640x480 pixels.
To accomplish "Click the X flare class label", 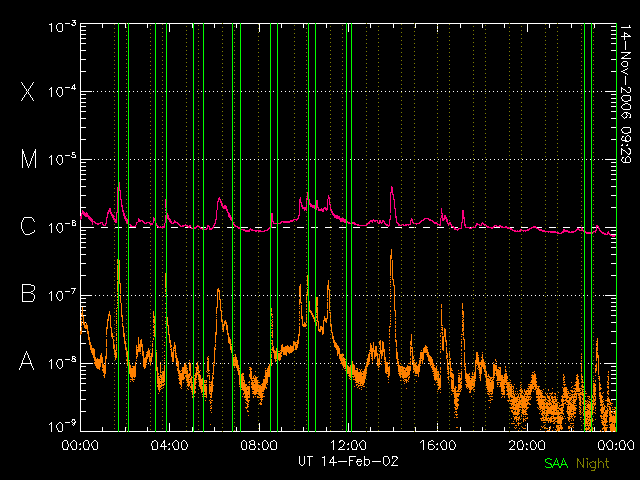I will (x=28, y=91).
